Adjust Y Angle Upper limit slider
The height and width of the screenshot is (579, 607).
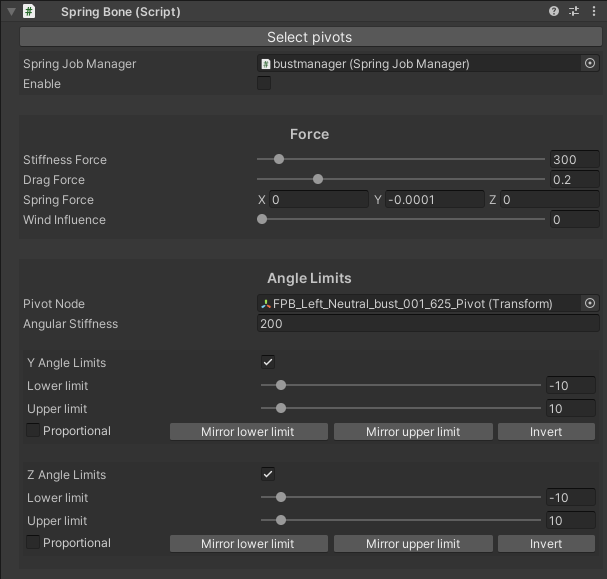(401, 408)
